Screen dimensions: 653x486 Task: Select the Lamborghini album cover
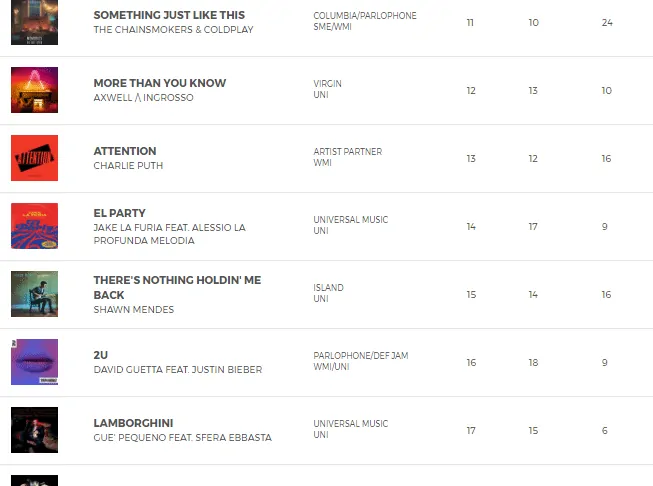[x=34, y=430]
